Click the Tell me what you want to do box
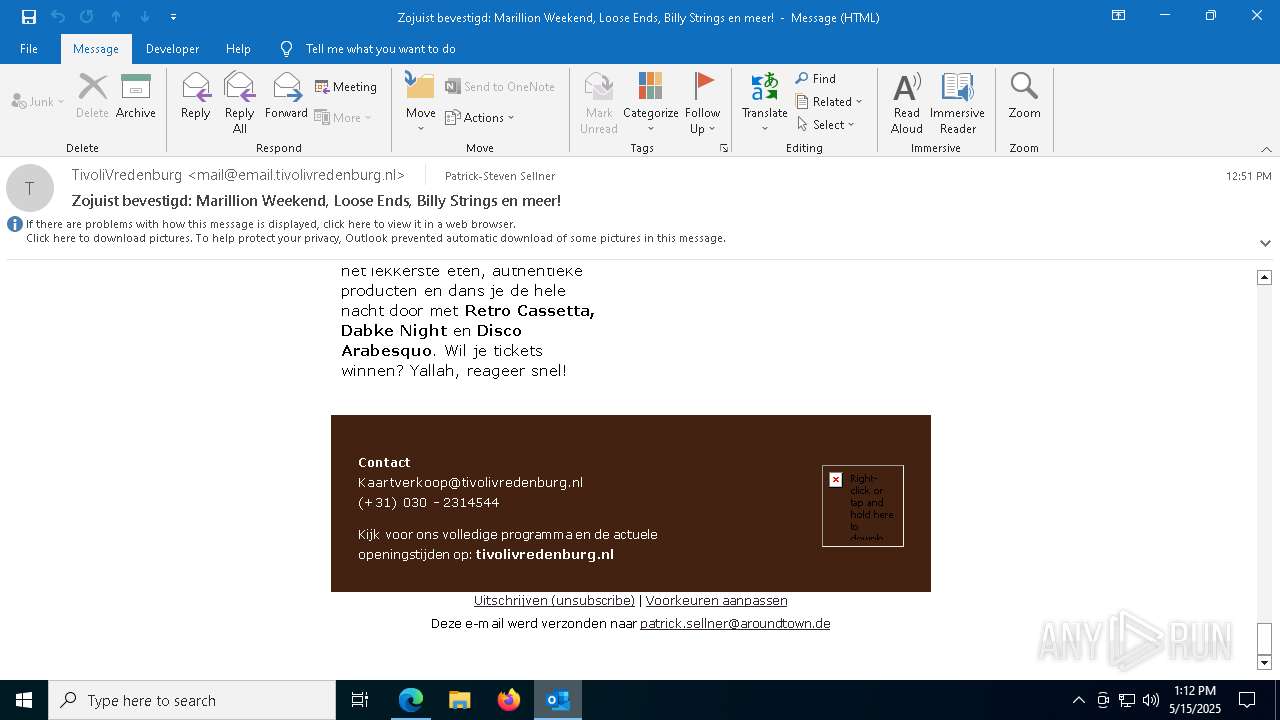This screenshot has height=720, width=1280. [x=380, y=49]
